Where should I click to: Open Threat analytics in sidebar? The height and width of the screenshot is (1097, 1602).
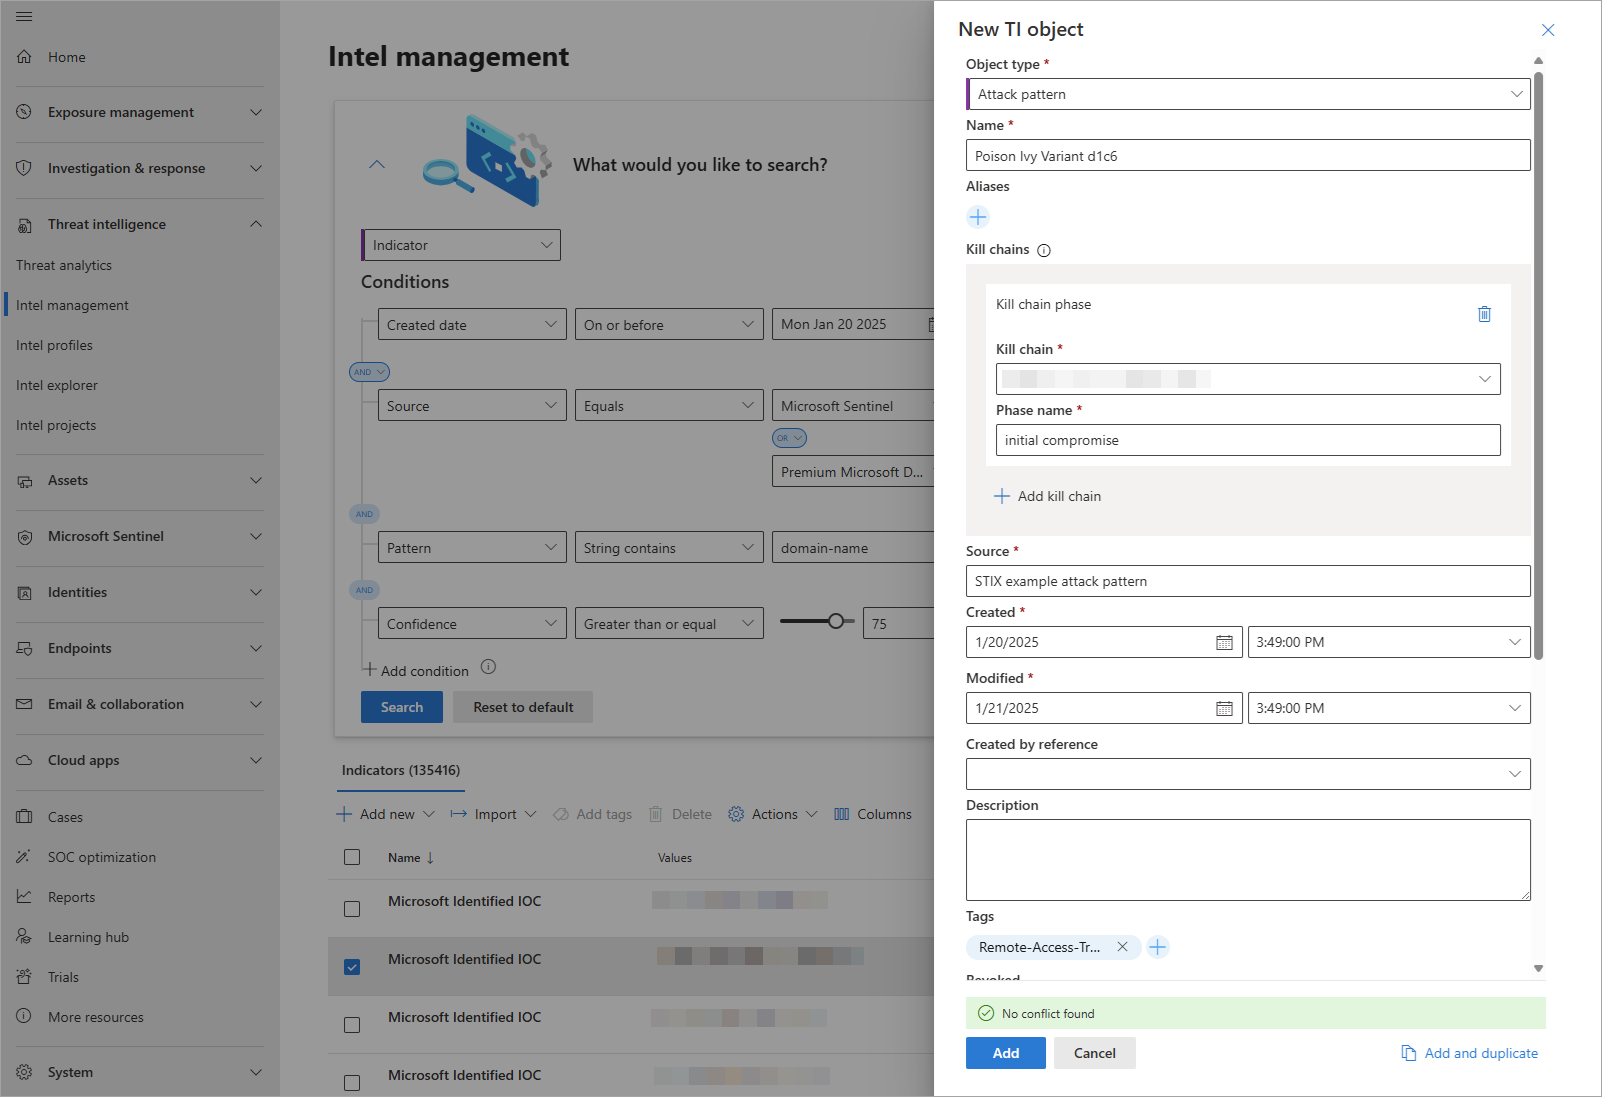pyautogui.click(x=64, y=265)
